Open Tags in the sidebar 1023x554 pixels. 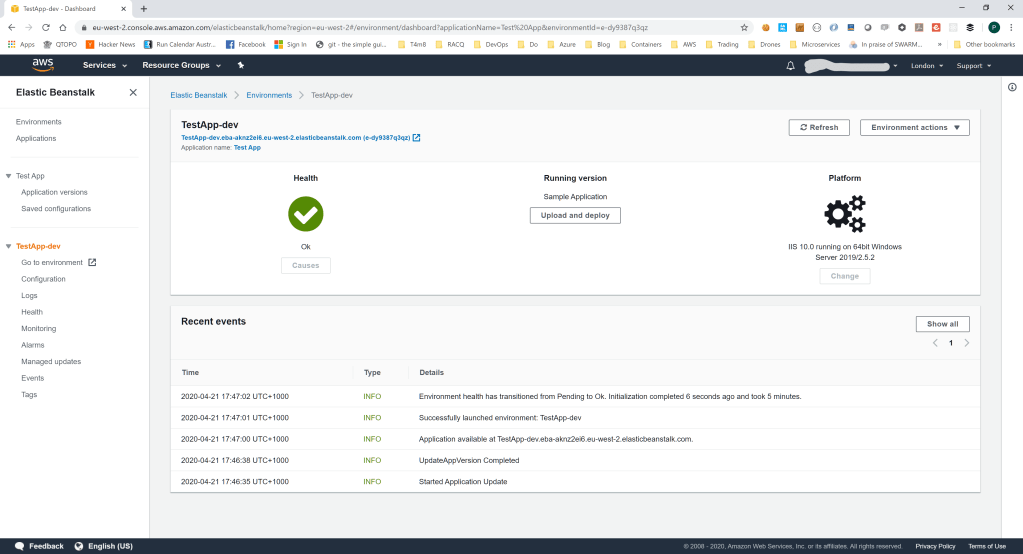tap(29, 395)
